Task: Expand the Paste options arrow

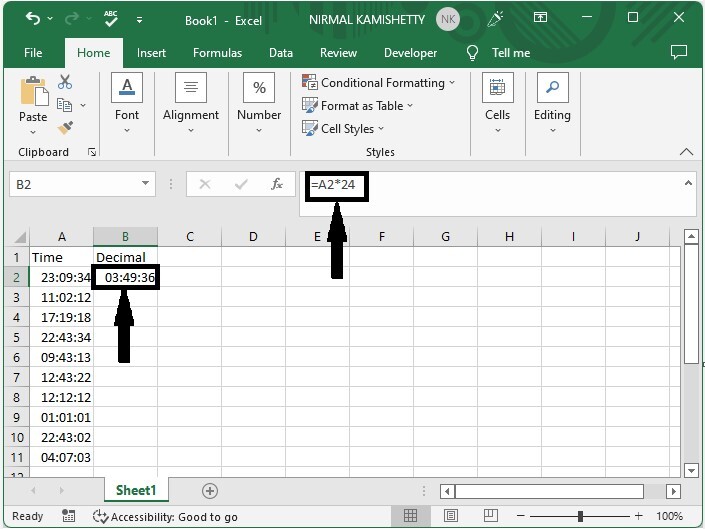Action: click(33, 132)
